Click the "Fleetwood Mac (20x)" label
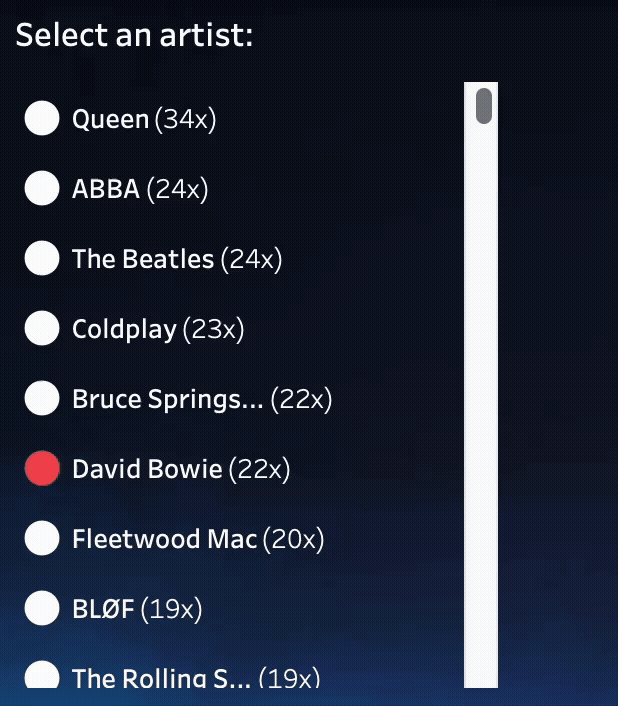Image resolution: width=618 pixels, height=706 pixels. 198,539
